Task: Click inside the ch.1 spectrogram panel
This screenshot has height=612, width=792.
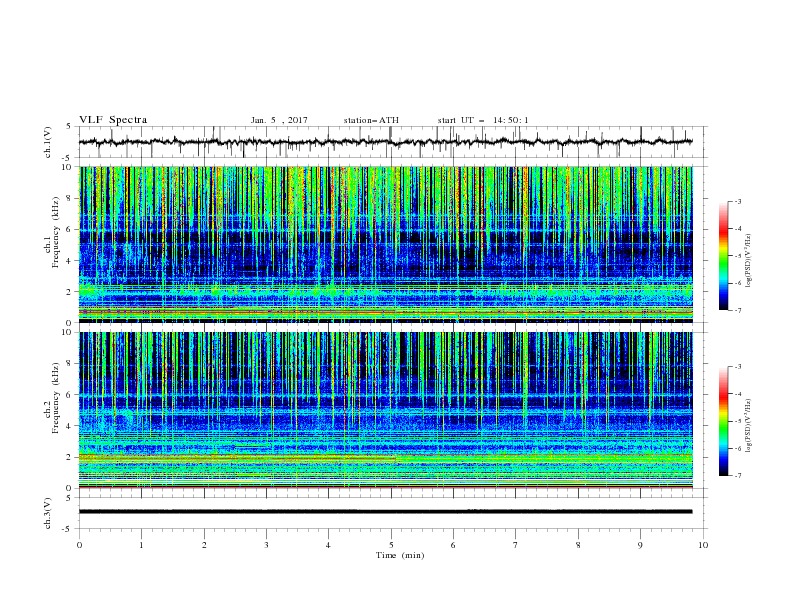Action: (x=386, y=244)
